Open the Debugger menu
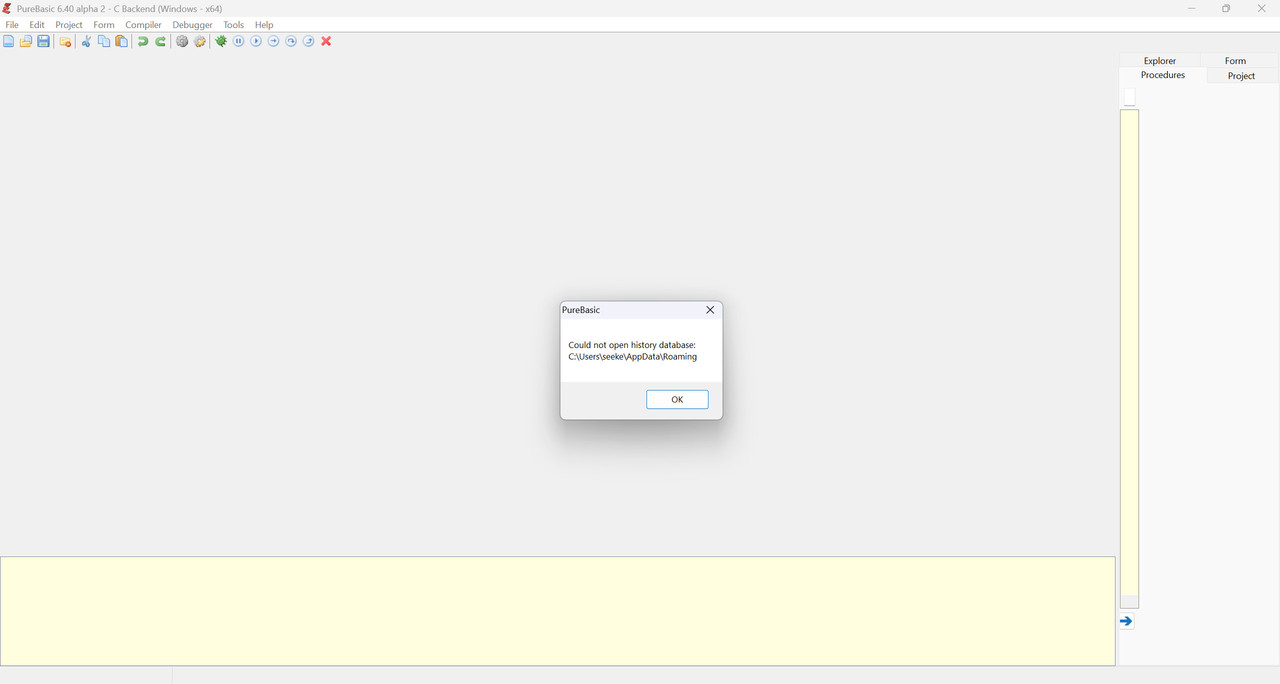This screenshot has height=684, width=1280. 192,25
